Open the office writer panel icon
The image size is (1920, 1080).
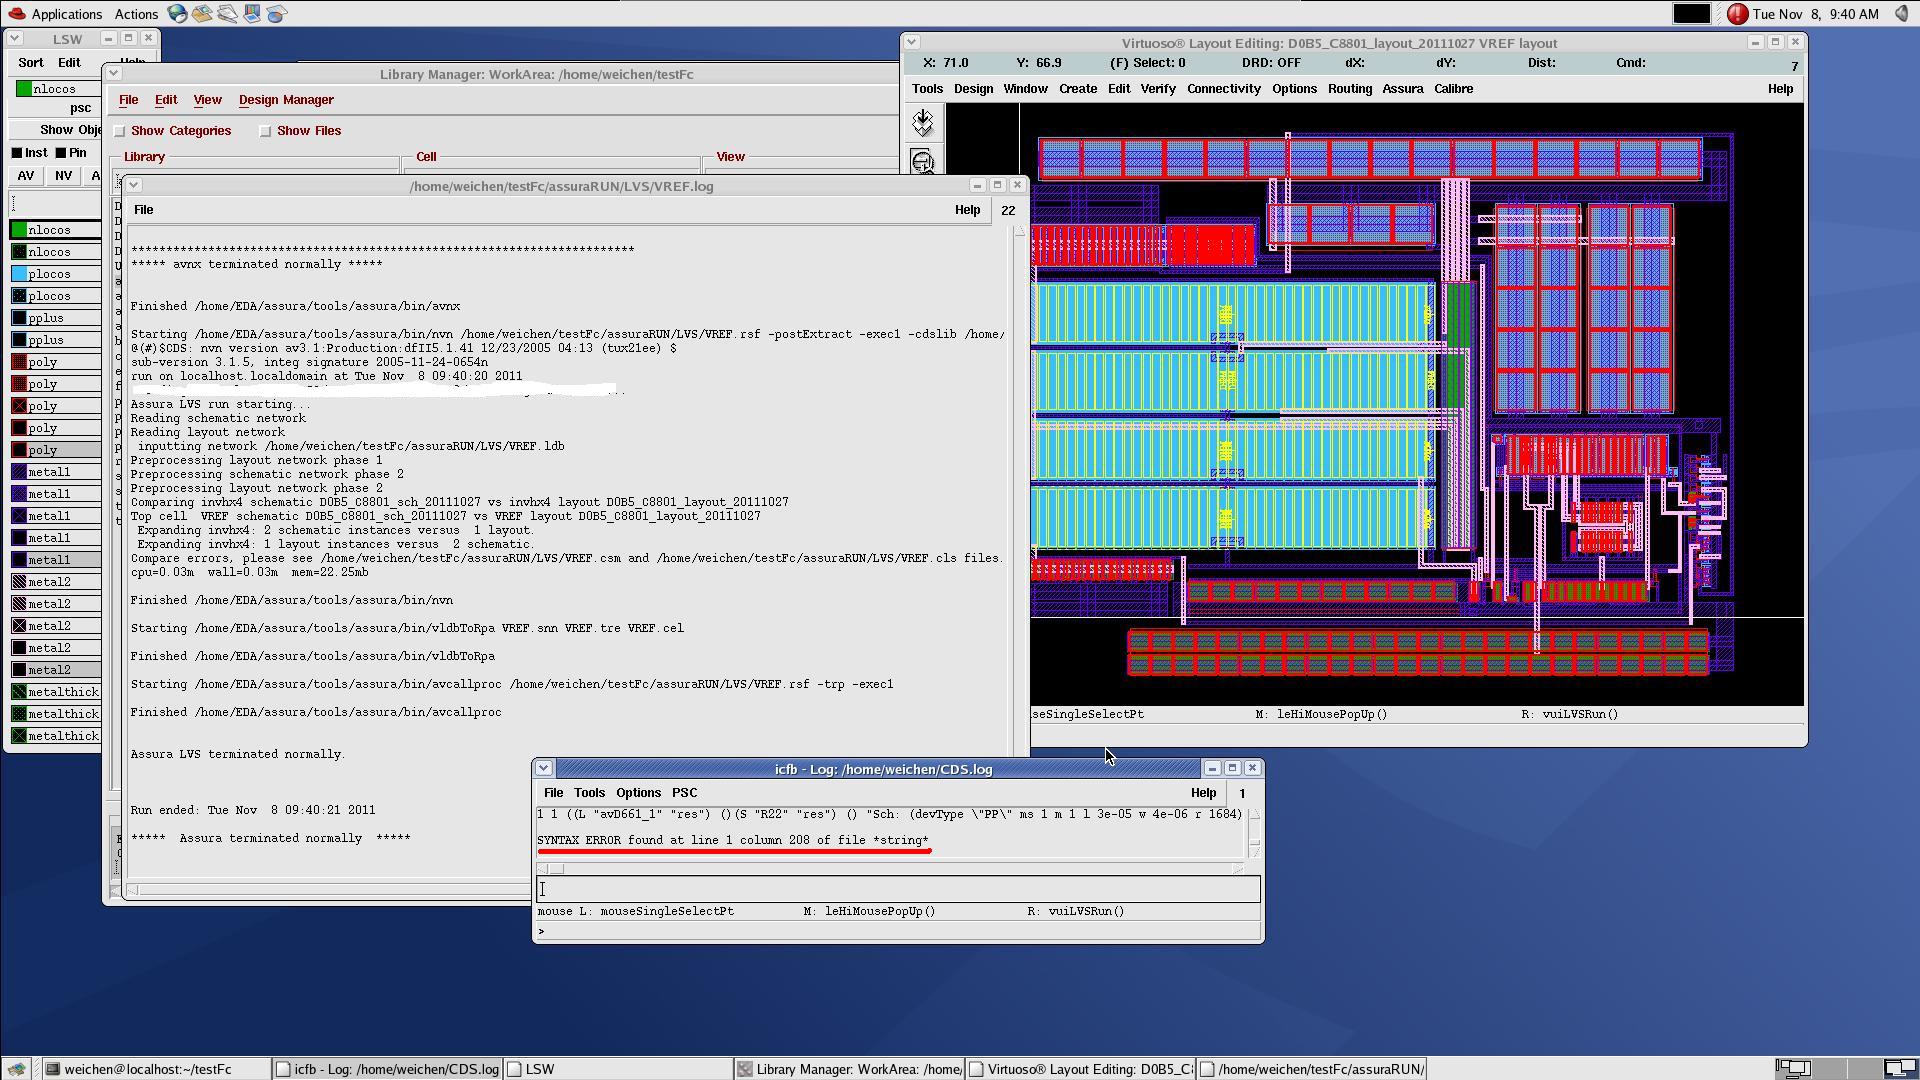click(227, 14)
